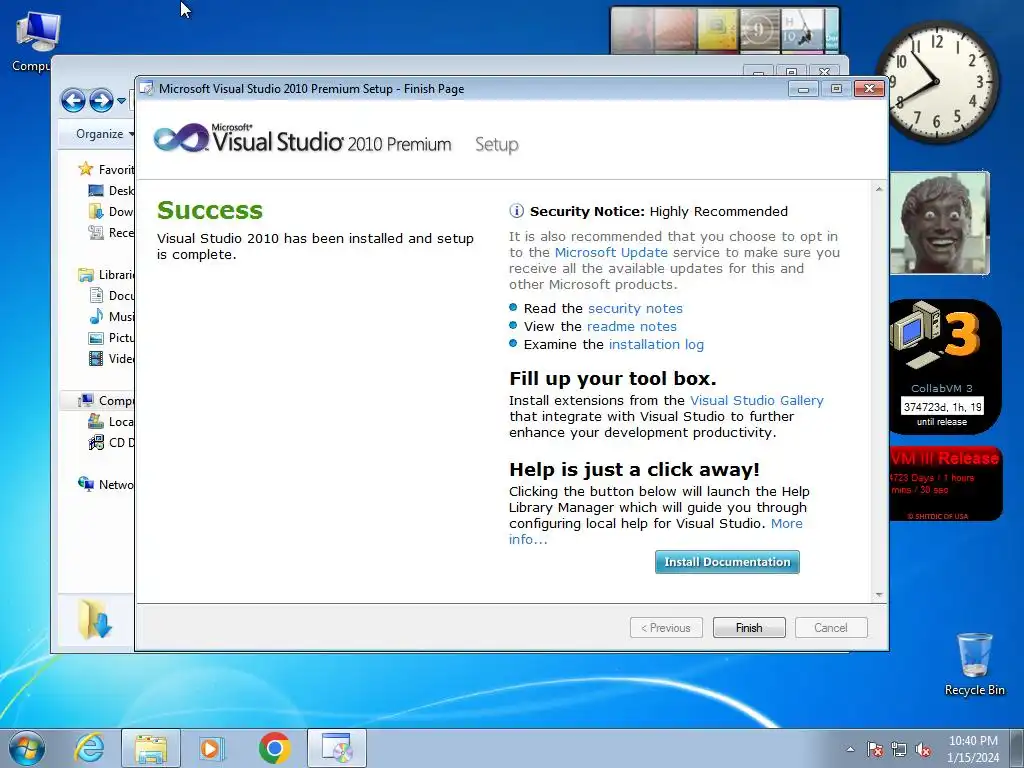Open the installation log link
Screen dimensions: 1024x768
(656, 344)
